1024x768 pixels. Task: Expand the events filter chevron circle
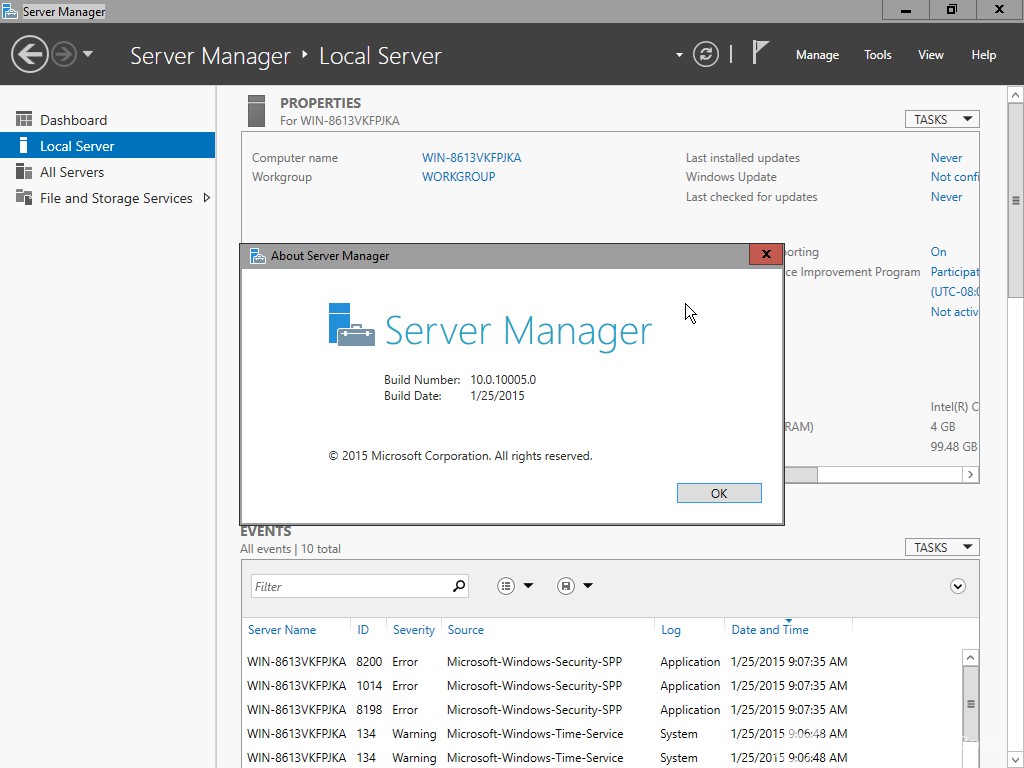click(x=957, y=586)
